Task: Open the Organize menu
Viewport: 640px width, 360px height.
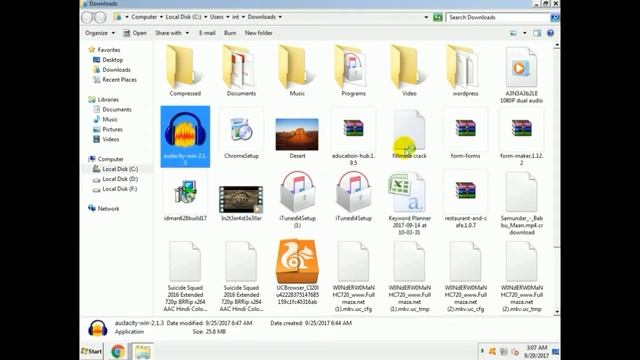Action: (x=100, y=33)
